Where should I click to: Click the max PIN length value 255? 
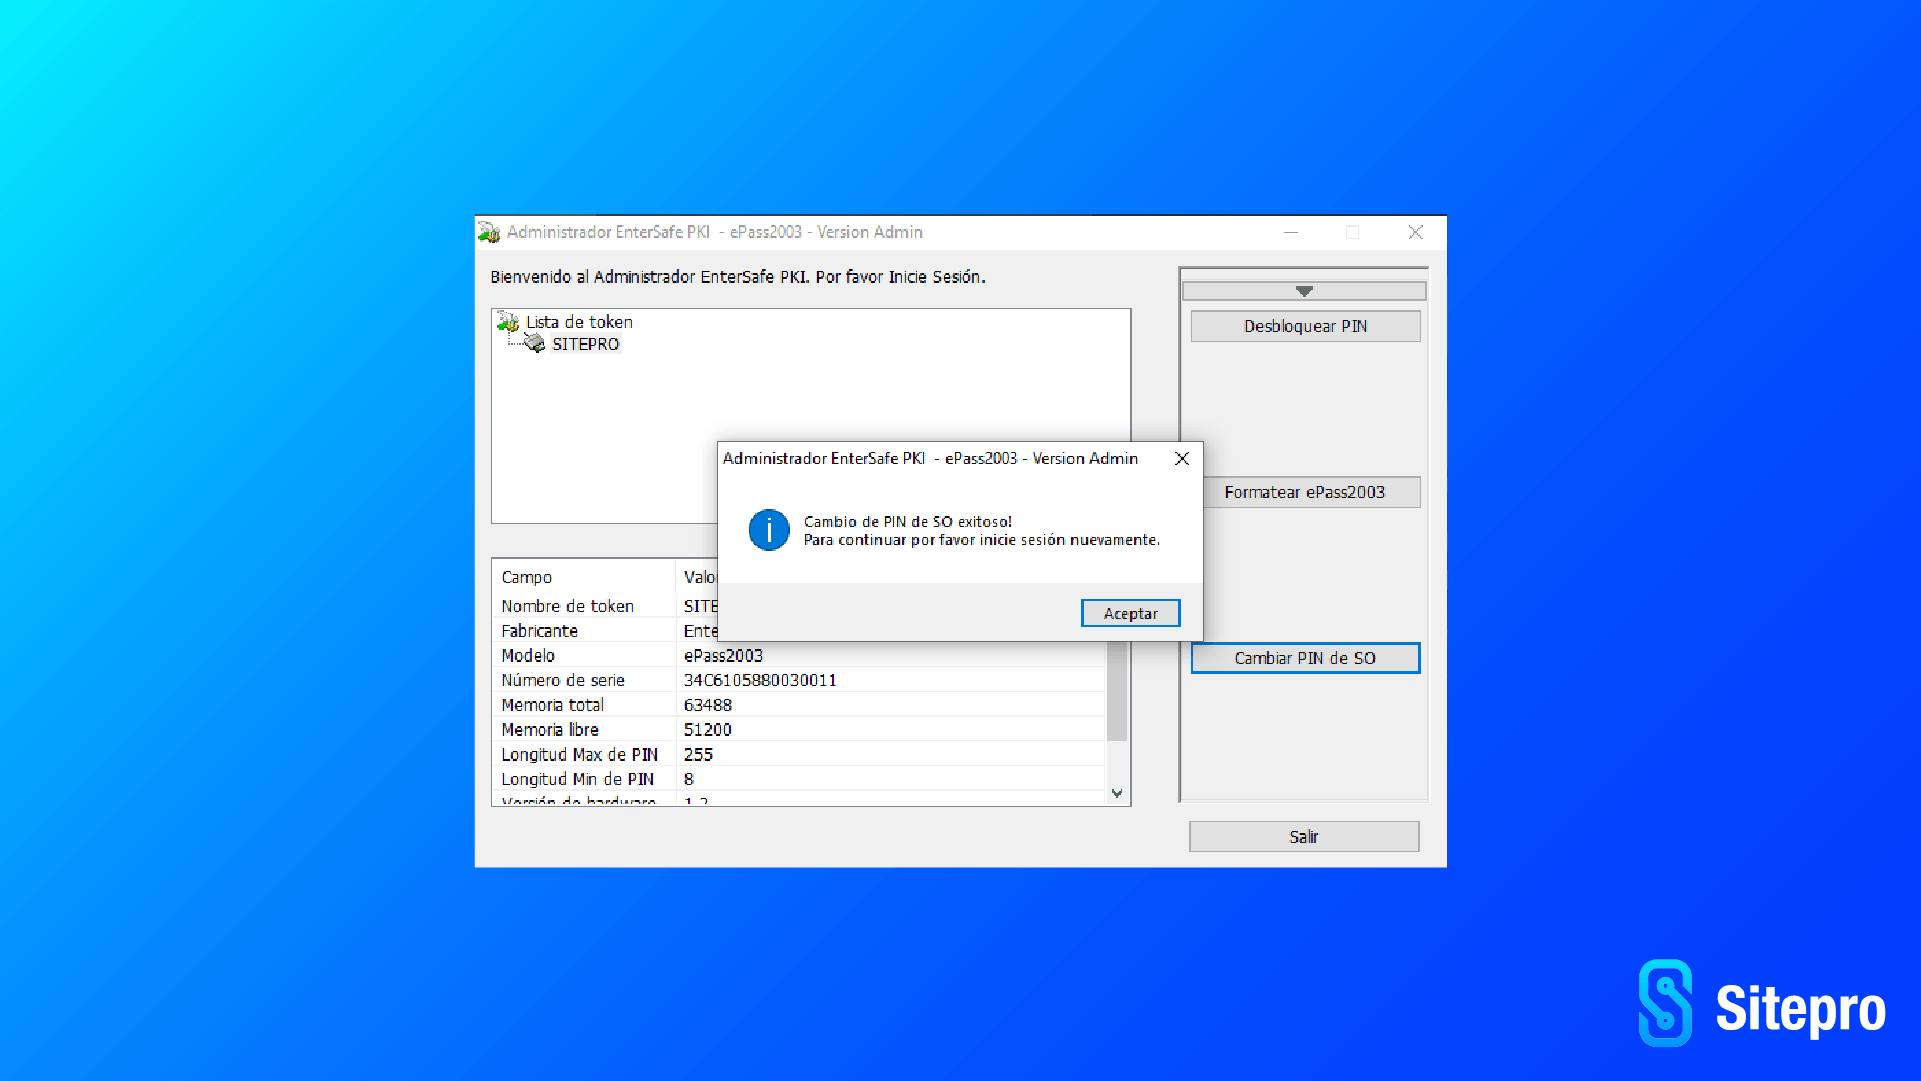698,755
